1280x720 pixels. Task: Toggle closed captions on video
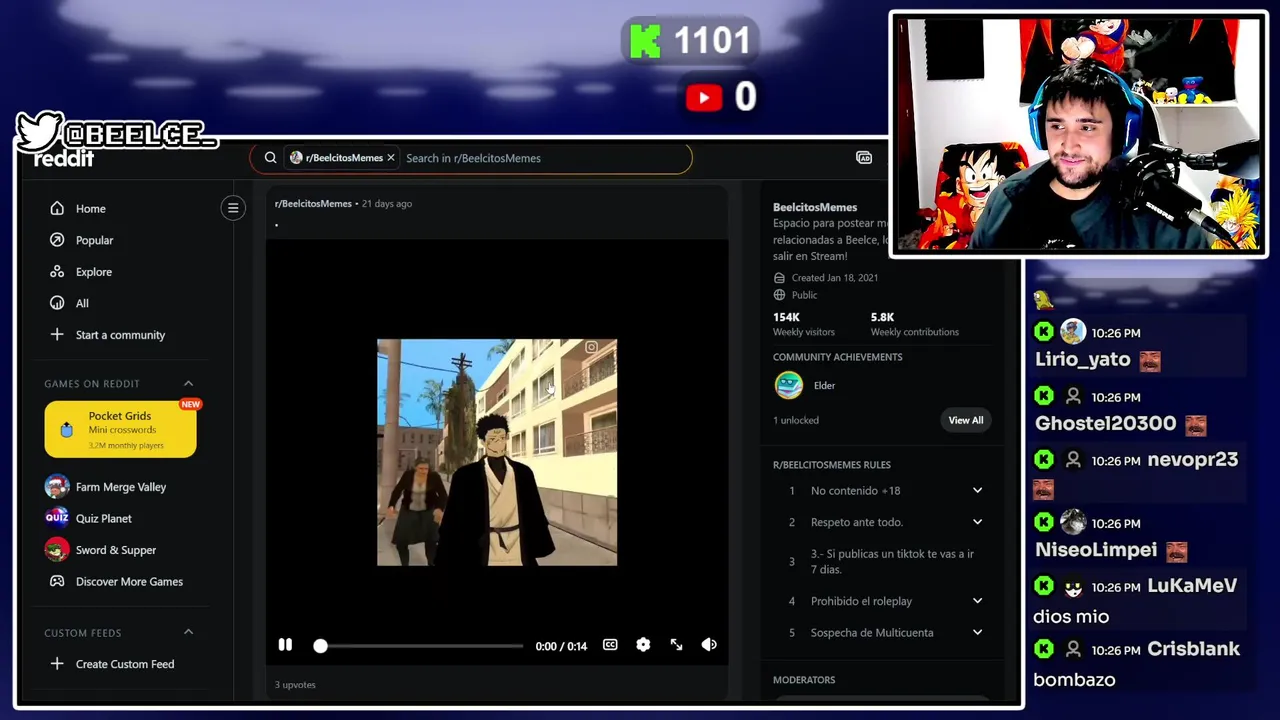pyautogui.click(x=610, y=645)
